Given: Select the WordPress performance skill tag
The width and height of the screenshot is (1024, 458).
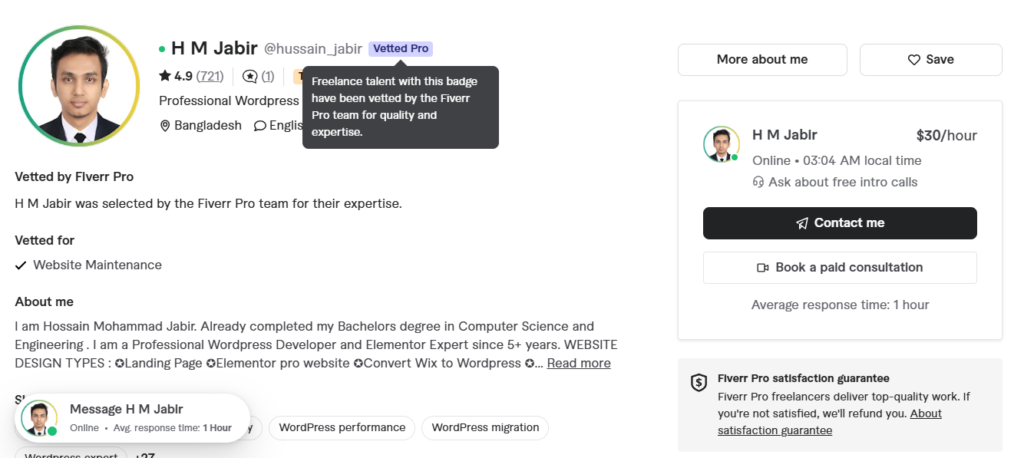Looking at the screenshot, I should tap(342, 428).
